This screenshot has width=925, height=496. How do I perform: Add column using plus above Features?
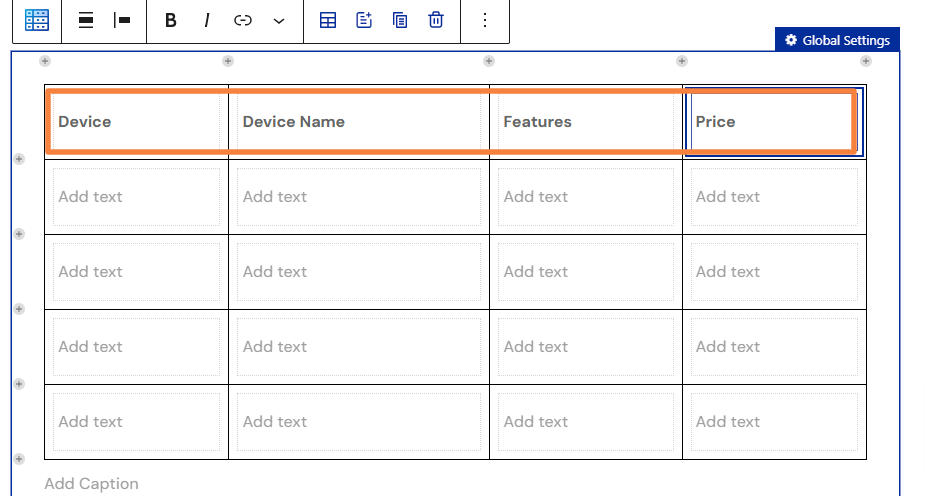click(489, 61)
